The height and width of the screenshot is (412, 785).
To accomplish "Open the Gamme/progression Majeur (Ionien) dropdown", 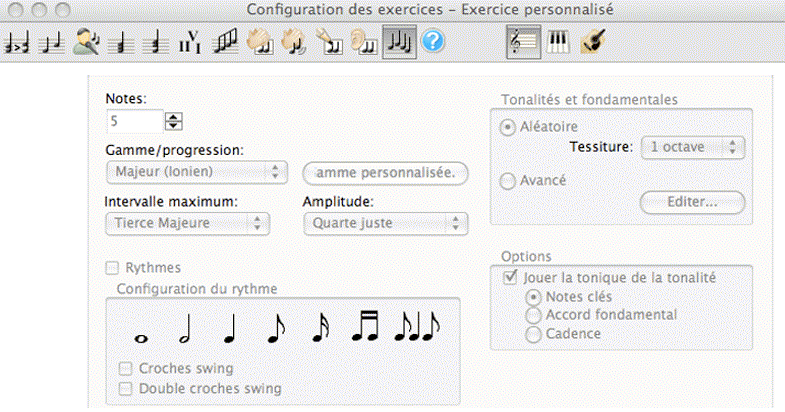I will tap(195, 172).
